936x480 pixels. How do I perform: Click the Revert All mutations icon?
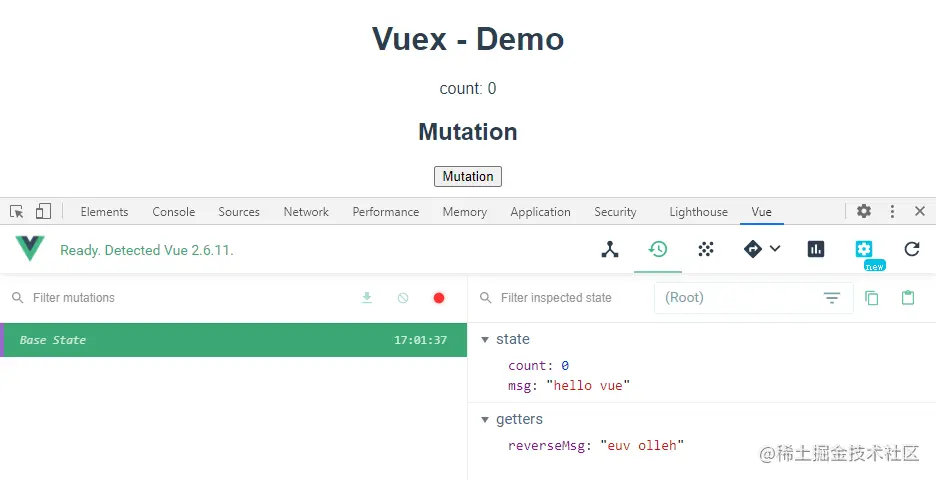click(403, 298)
